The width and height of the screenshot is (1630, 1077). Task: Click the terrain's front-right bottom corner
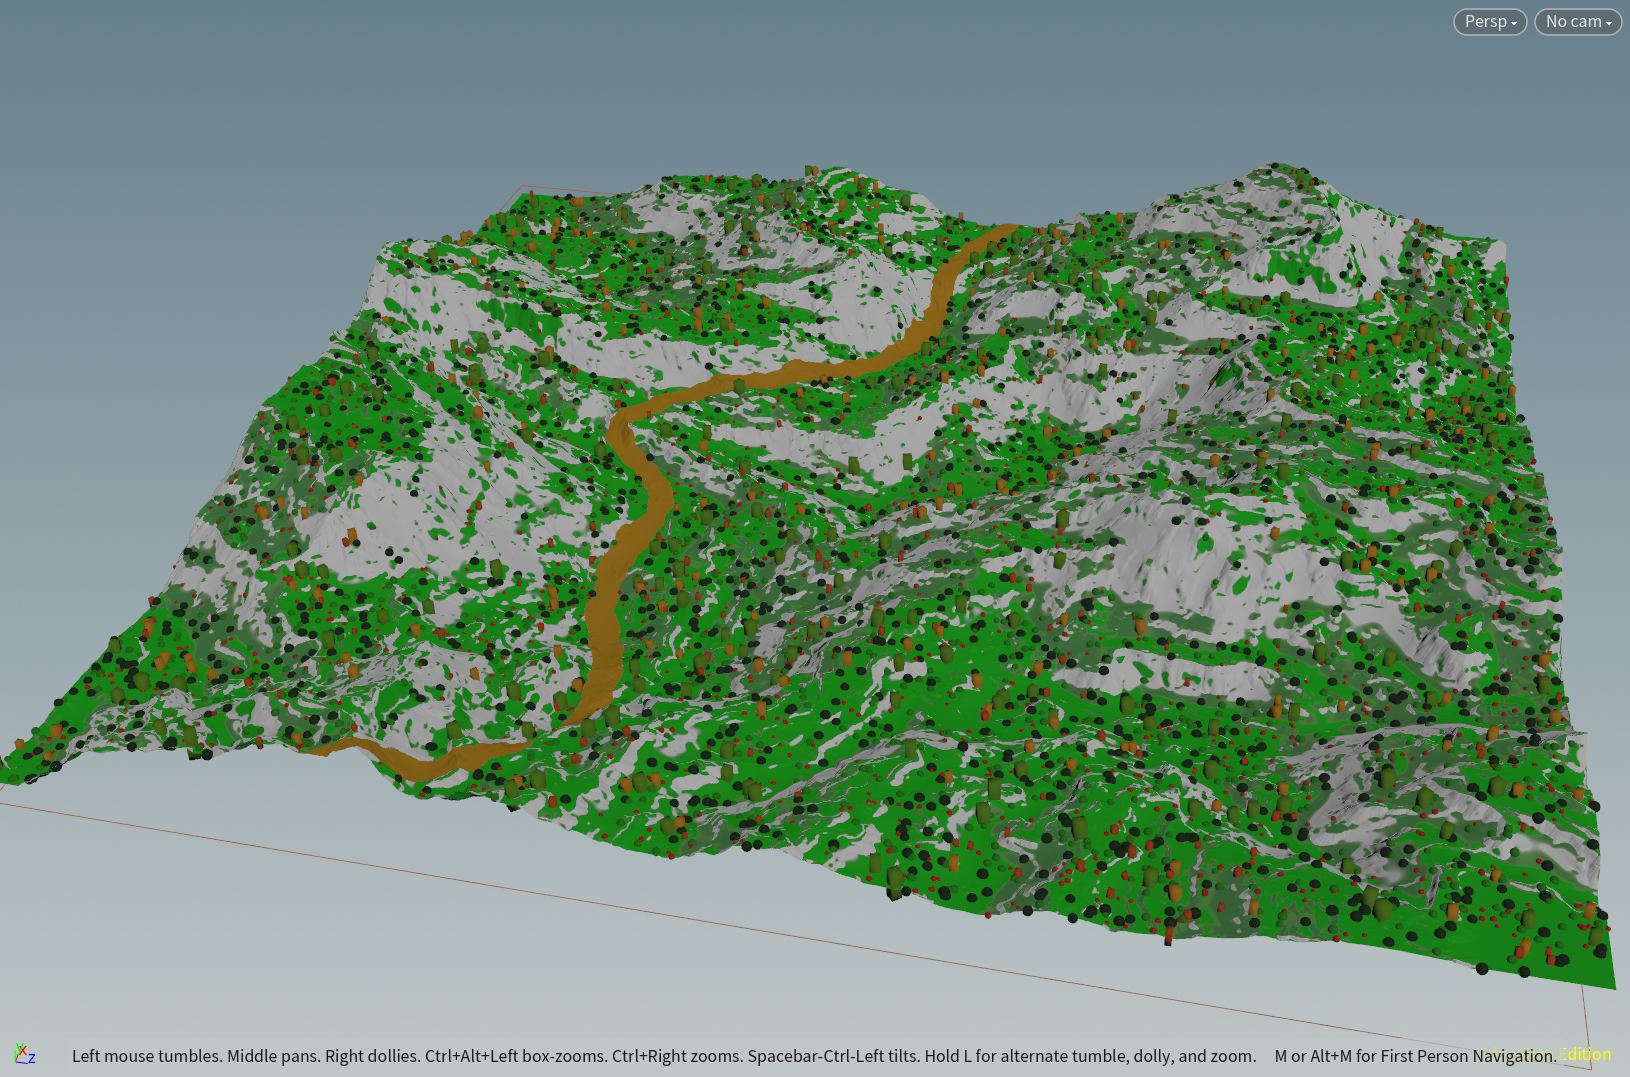tap(1612, 986)
